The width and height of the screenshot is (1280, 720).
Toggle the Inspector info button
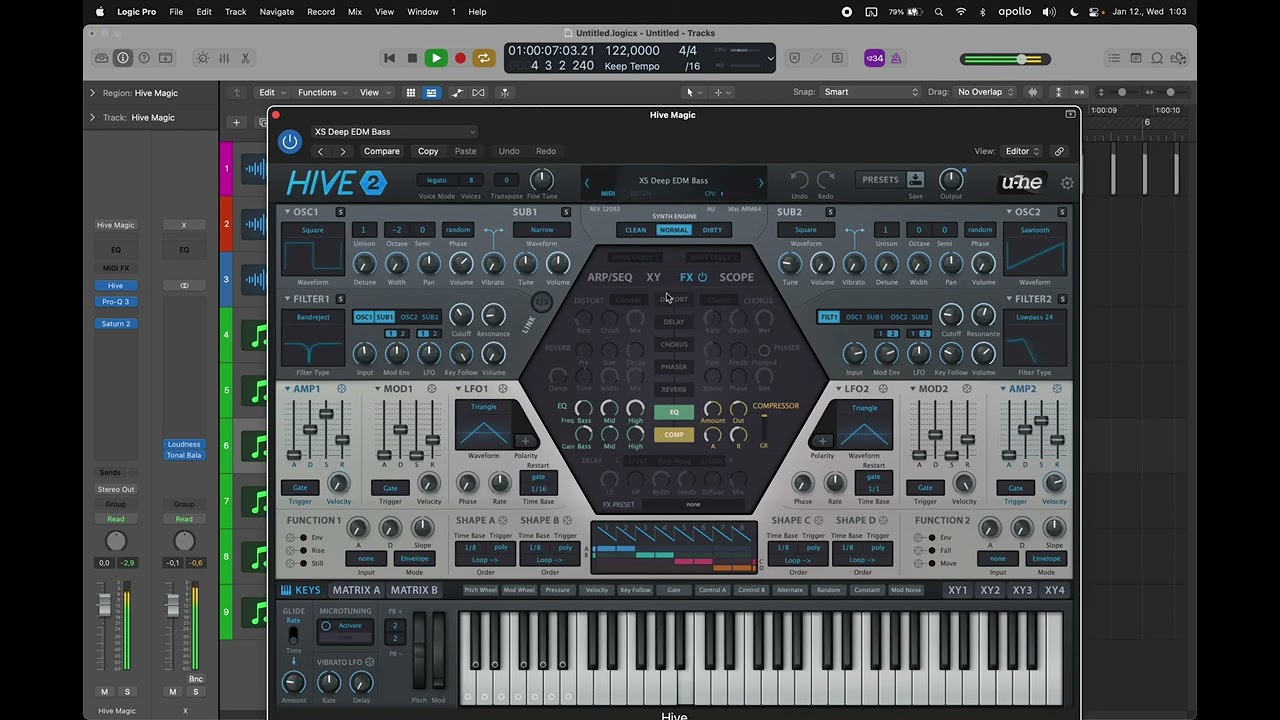123,58
